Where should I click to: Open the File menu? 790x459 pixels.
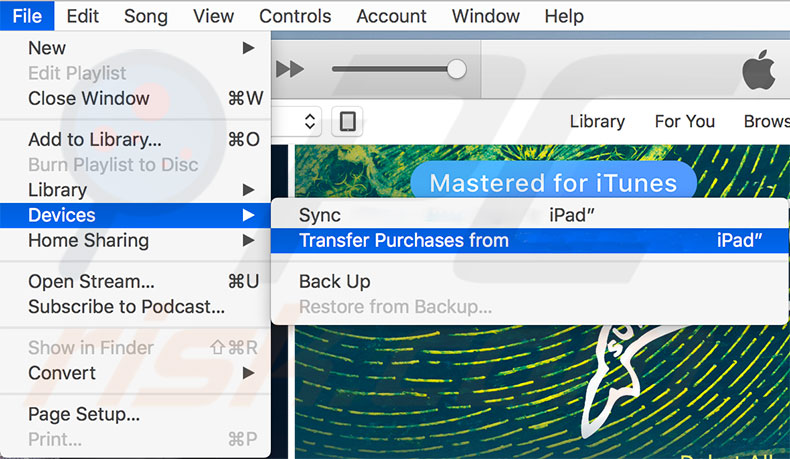[x=27, y=16]
